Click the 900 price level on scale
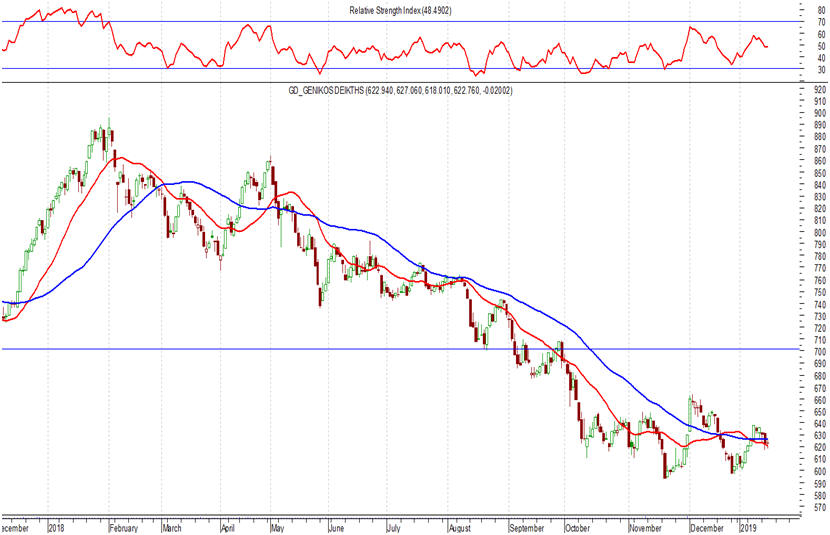830x535 pixels. 820,113
